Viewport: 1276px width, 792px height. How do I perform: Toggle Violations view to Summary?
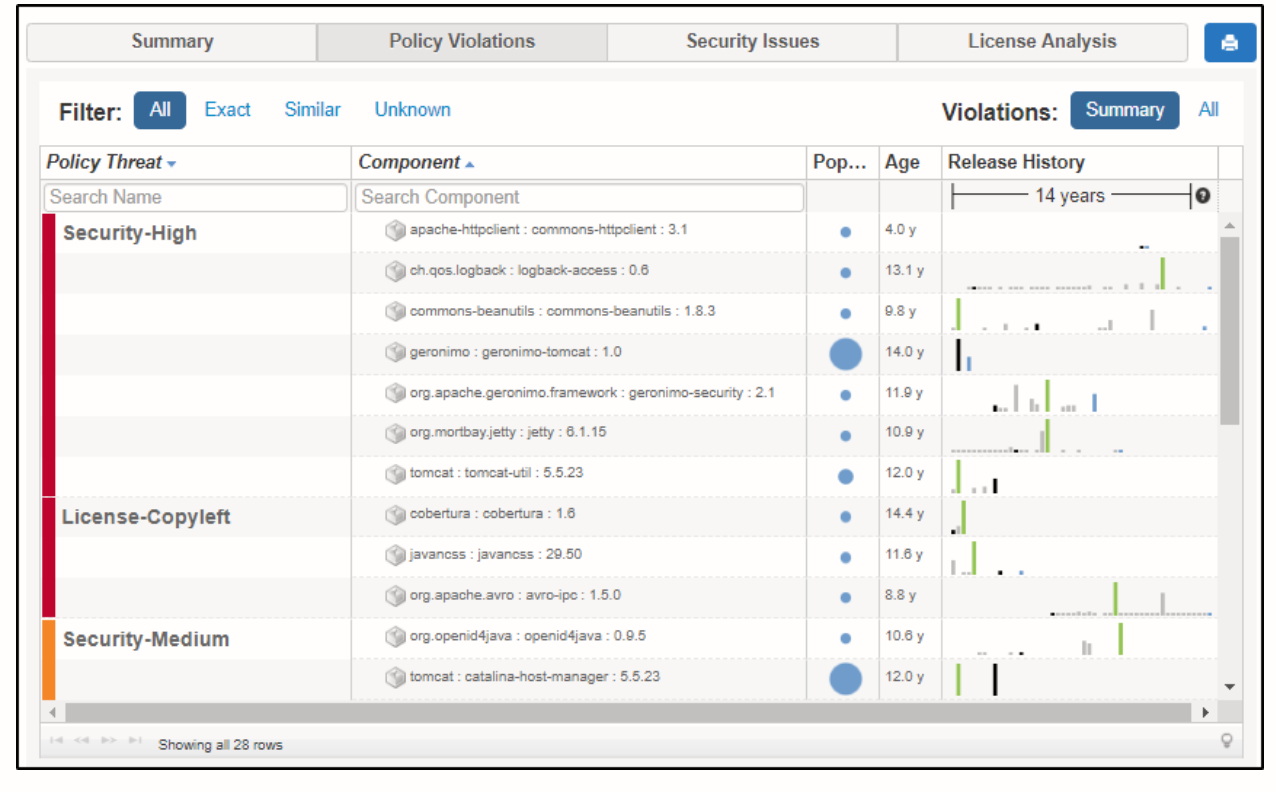1124,111
